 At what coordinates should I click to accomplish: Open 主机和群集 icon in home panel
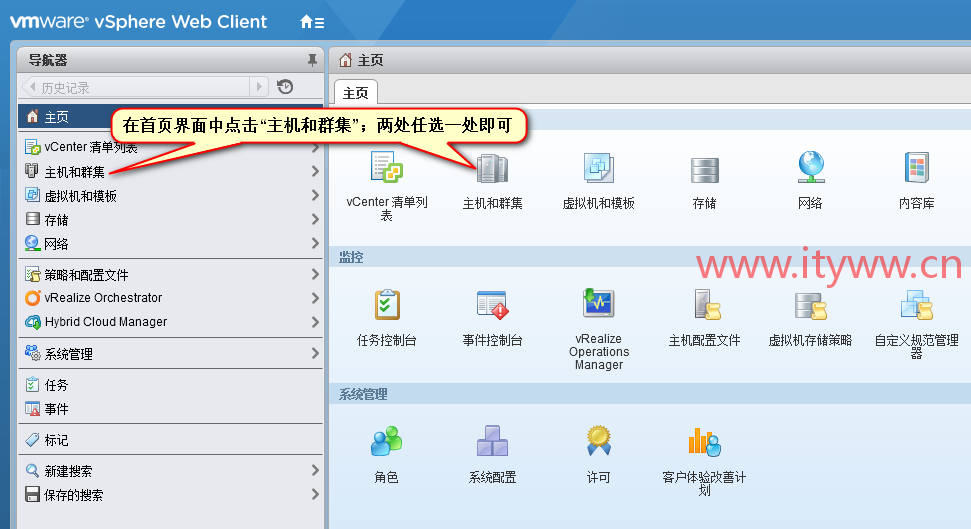pos(492,168)
